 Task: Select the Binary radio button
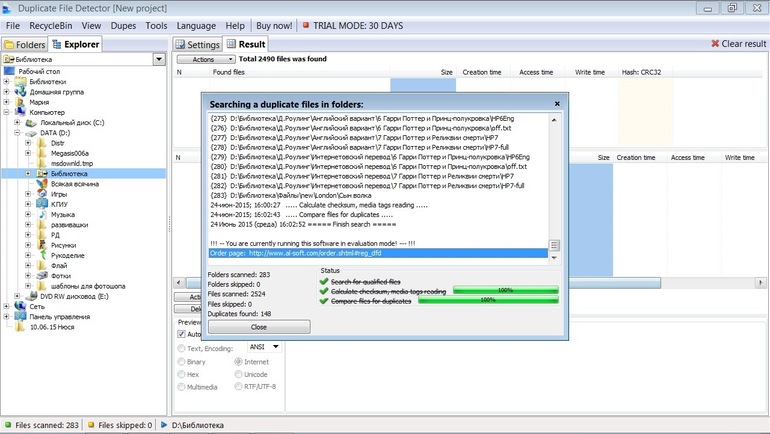[x=181, y=362]
